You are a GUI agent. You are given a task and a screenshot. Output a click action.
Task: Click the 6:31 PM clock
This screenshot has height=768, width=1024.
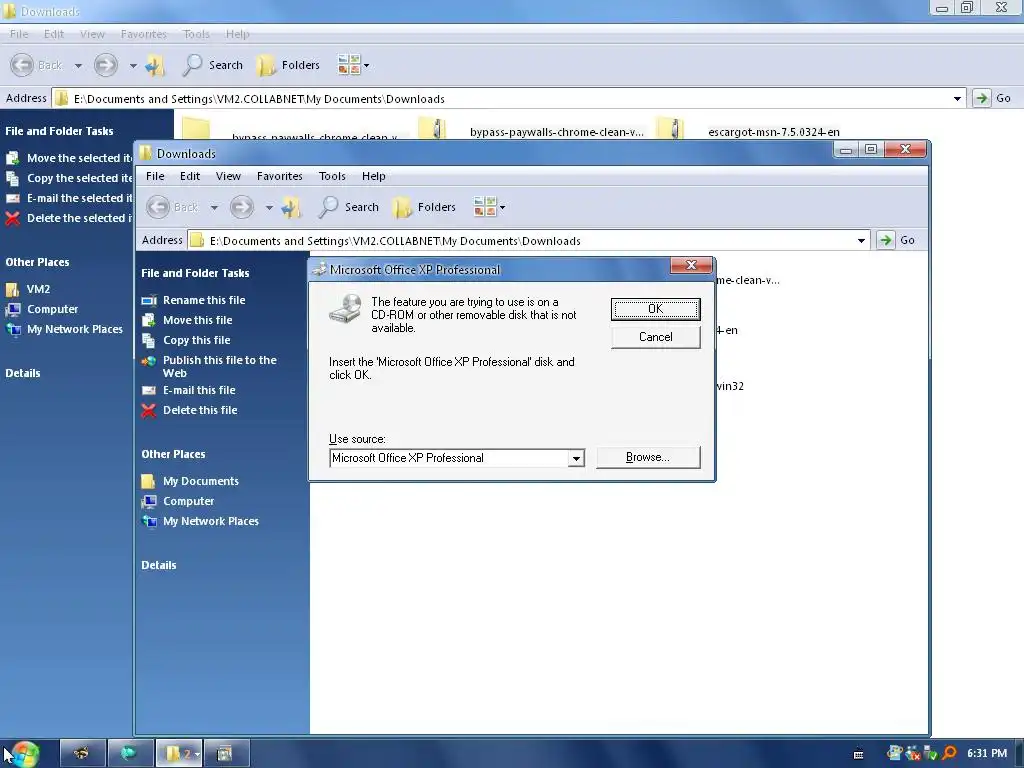pyautogui.click(x=987, y=754)
